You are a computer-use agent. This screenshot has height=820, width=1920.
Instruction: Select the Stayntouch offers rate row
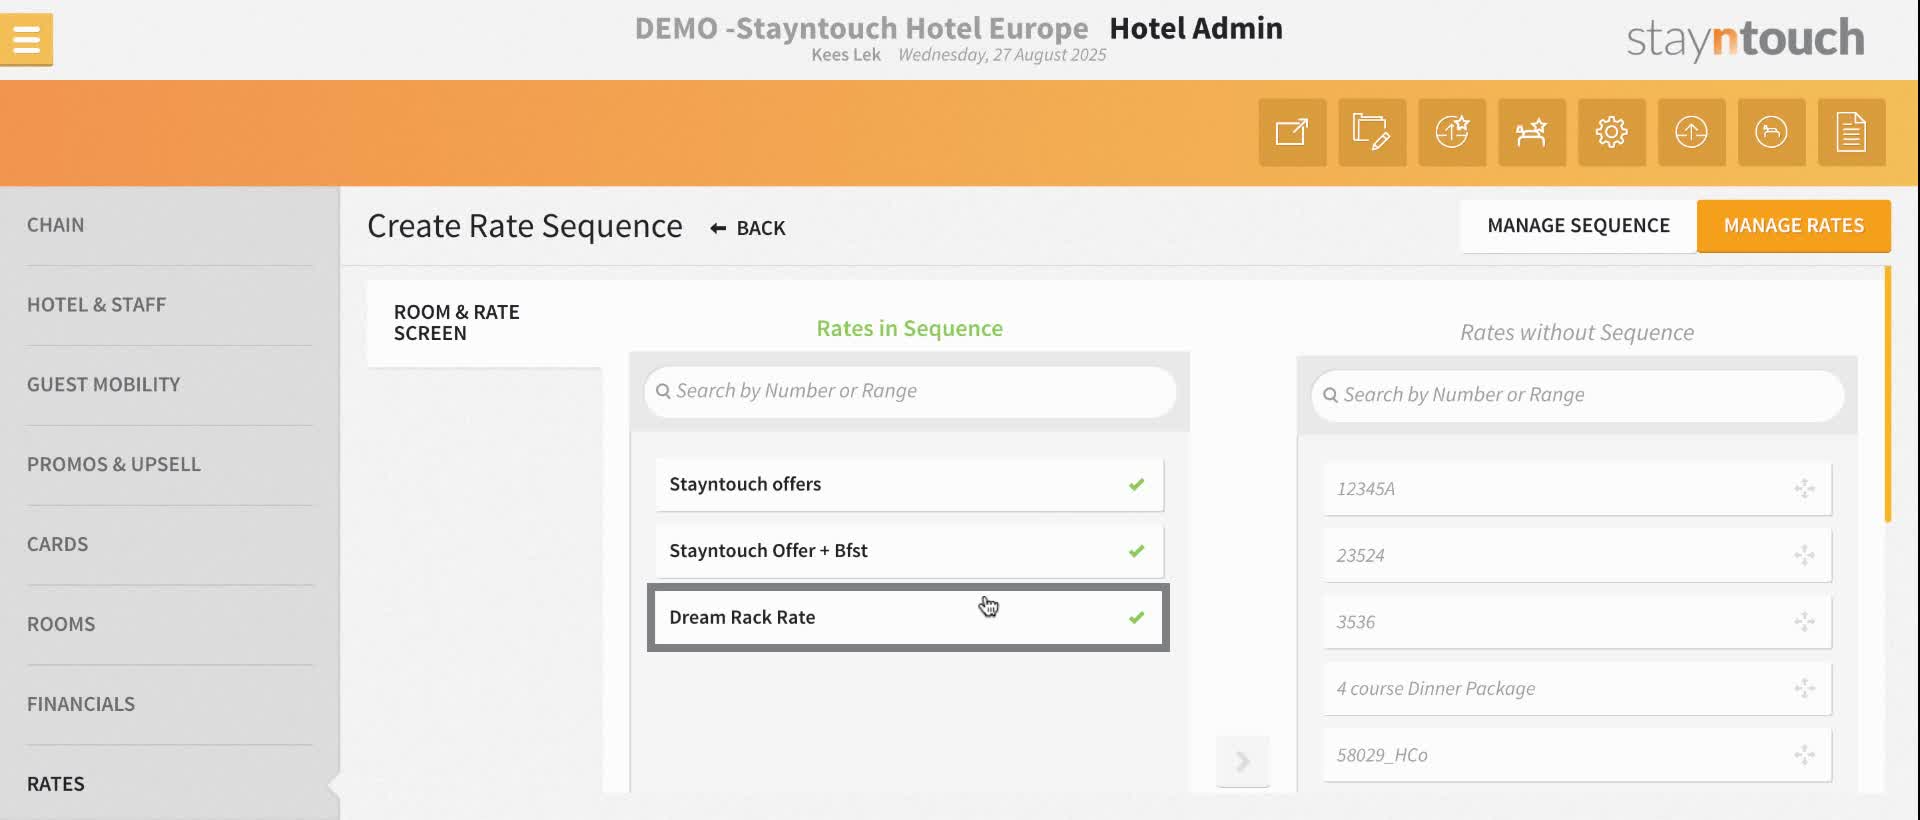pyautogui.click(x=909, y=484)
